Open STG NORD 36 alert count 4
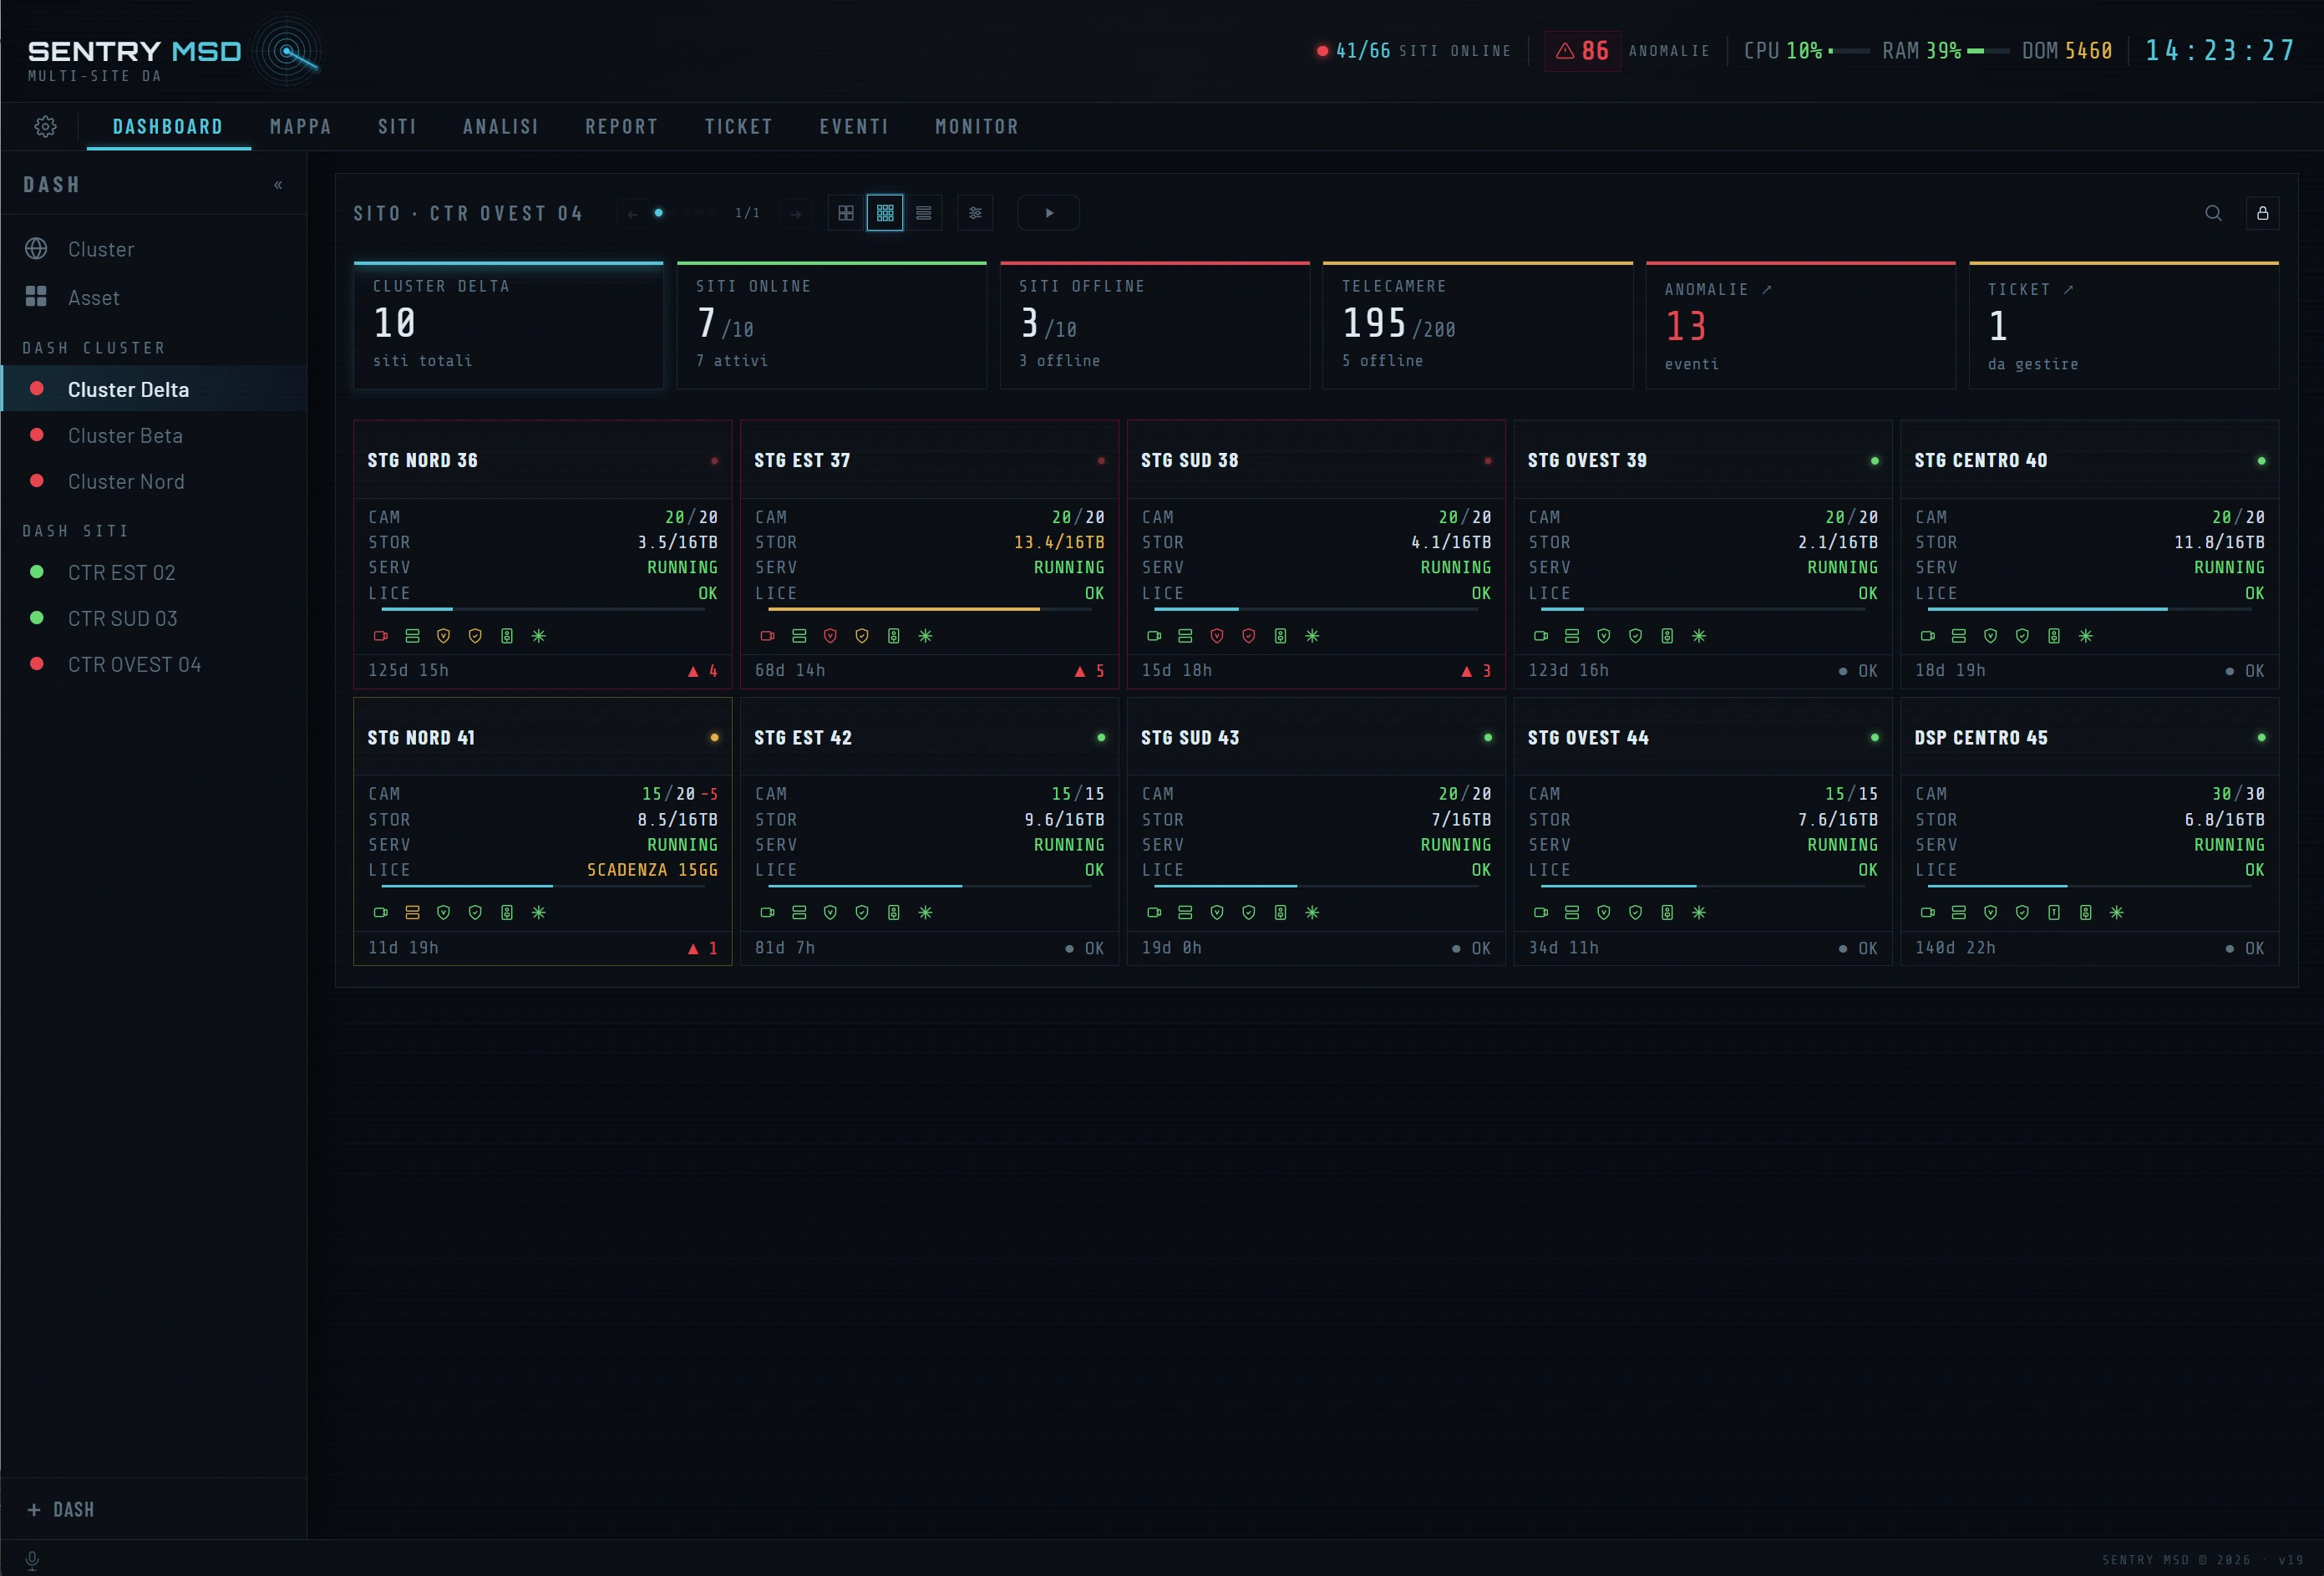This screenshot has width=2324, height=1576. point(702,671)
